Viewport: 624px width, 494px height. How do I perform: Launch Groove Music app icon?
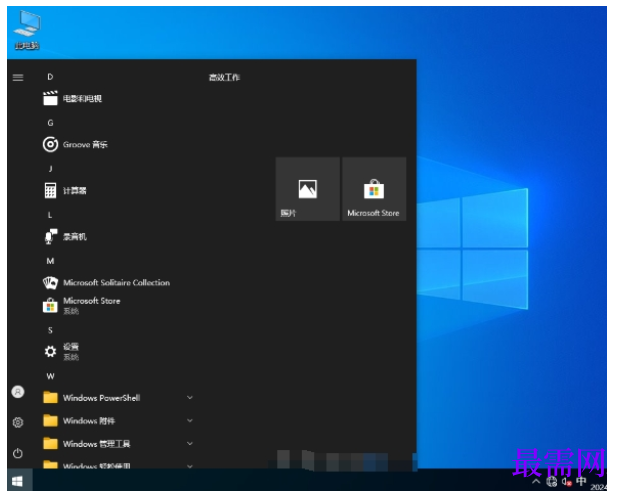(50, 144)
